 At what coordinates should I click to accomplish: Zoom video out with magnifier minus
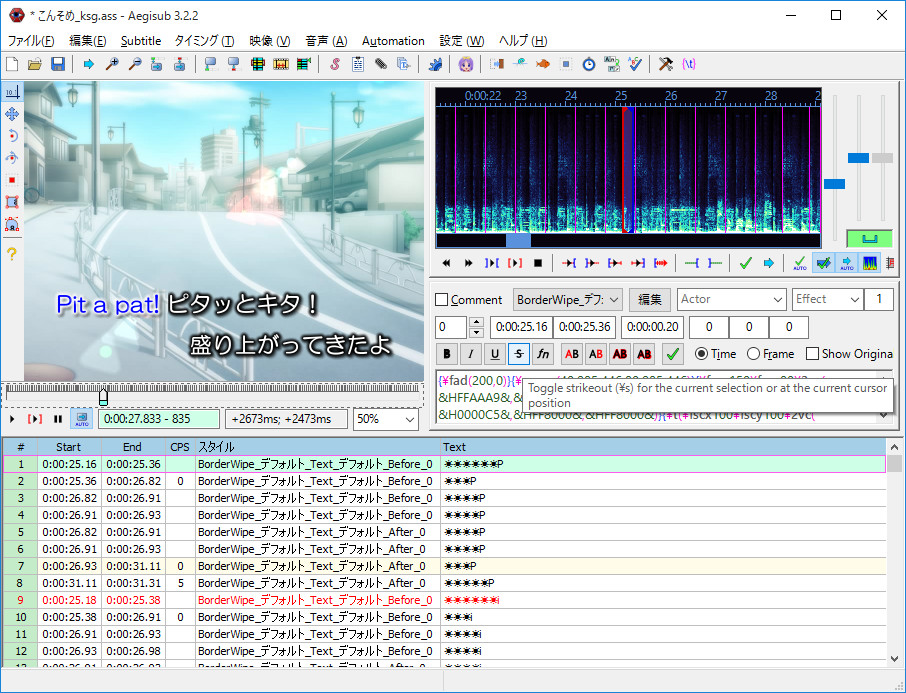135,64
